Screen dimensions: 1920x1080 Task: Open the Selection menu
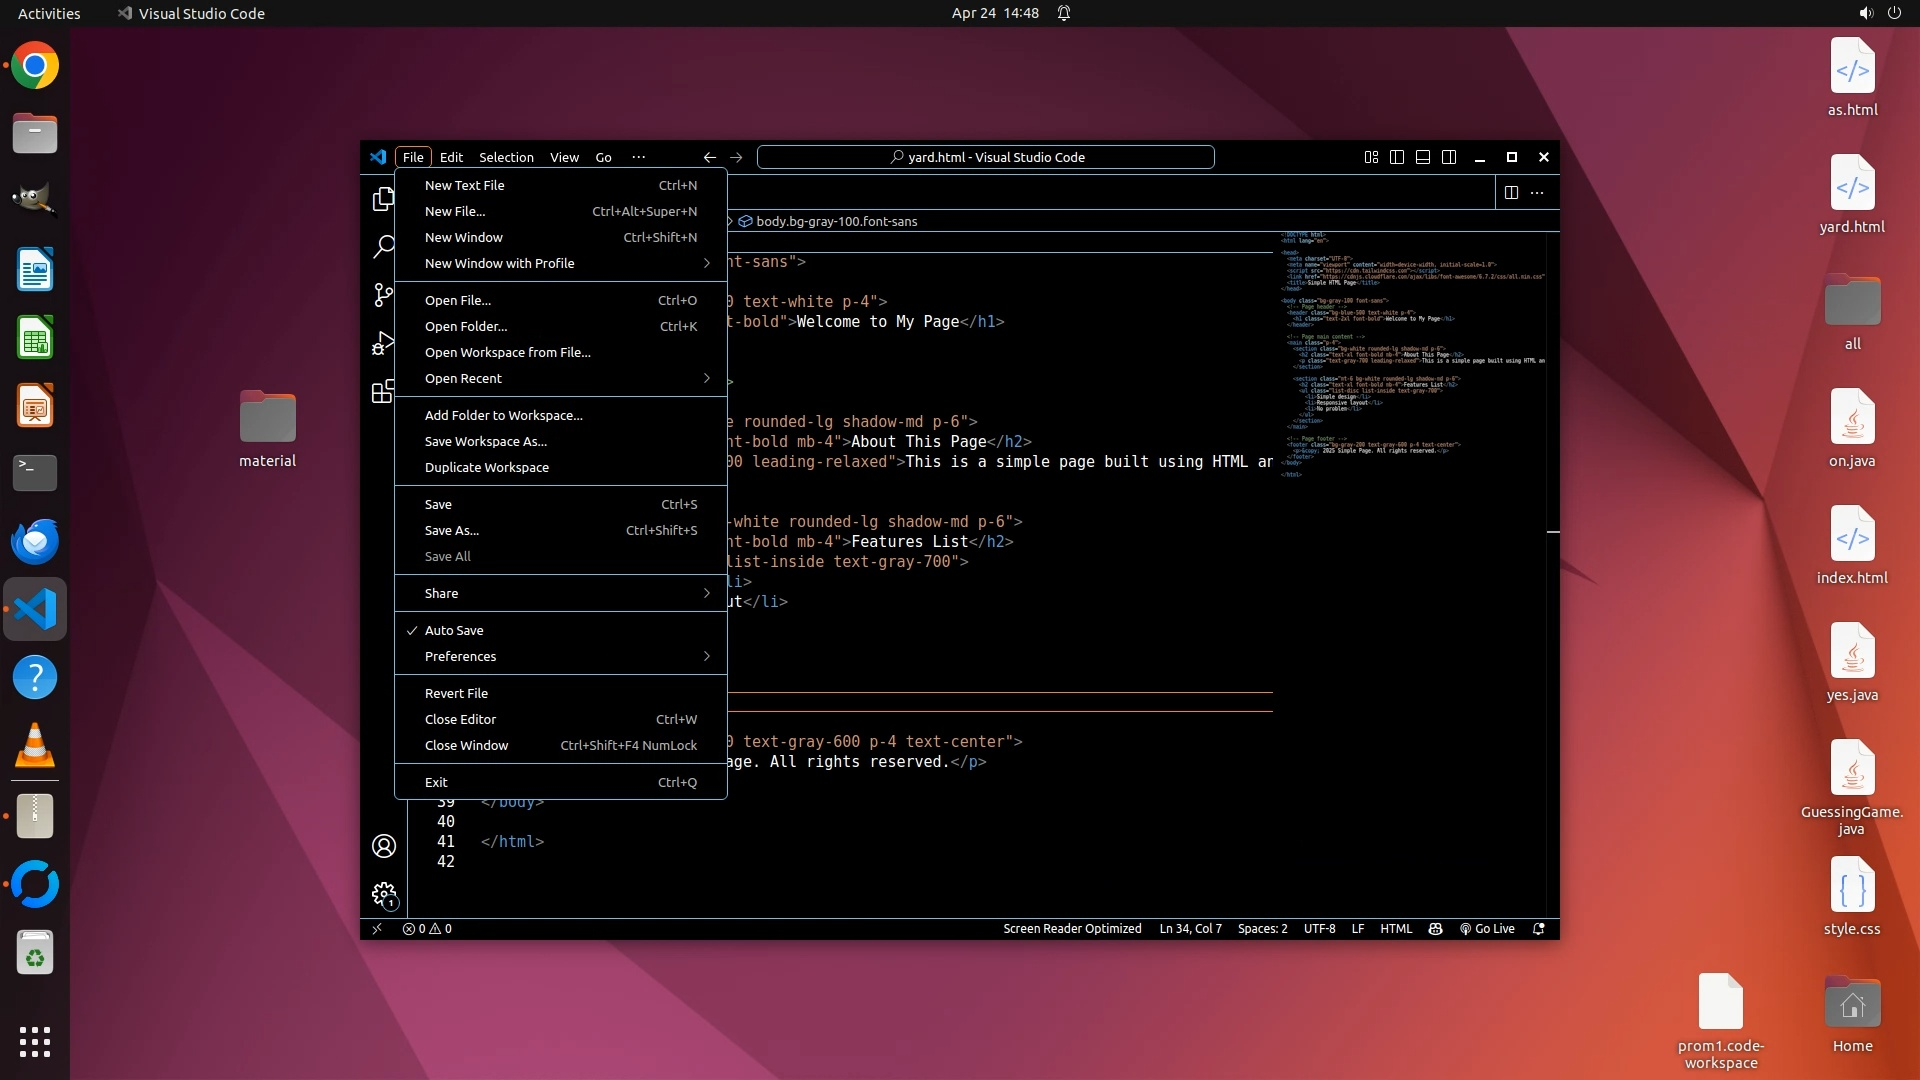[506, 157]
